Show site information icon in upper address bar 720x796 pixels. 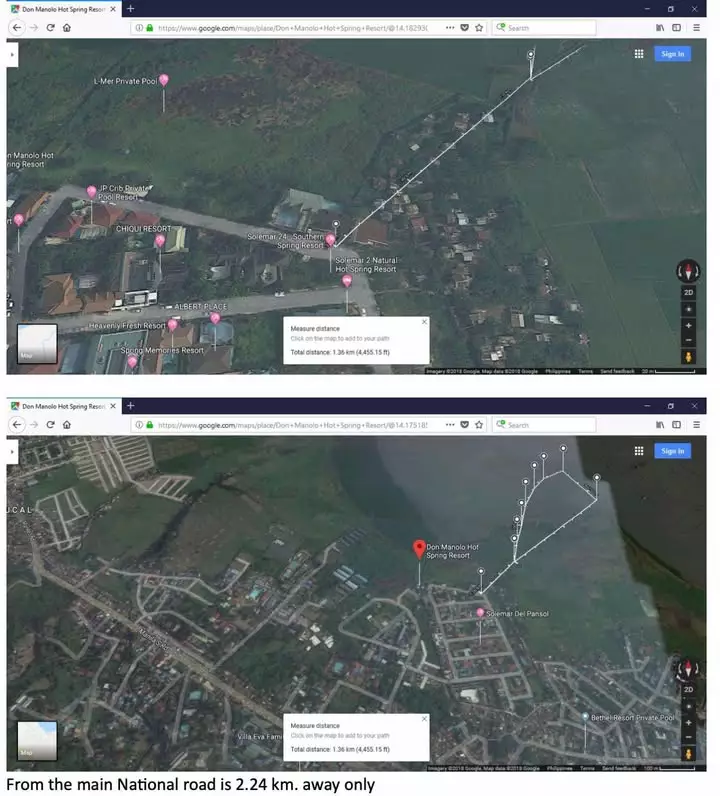click(139, 28)
